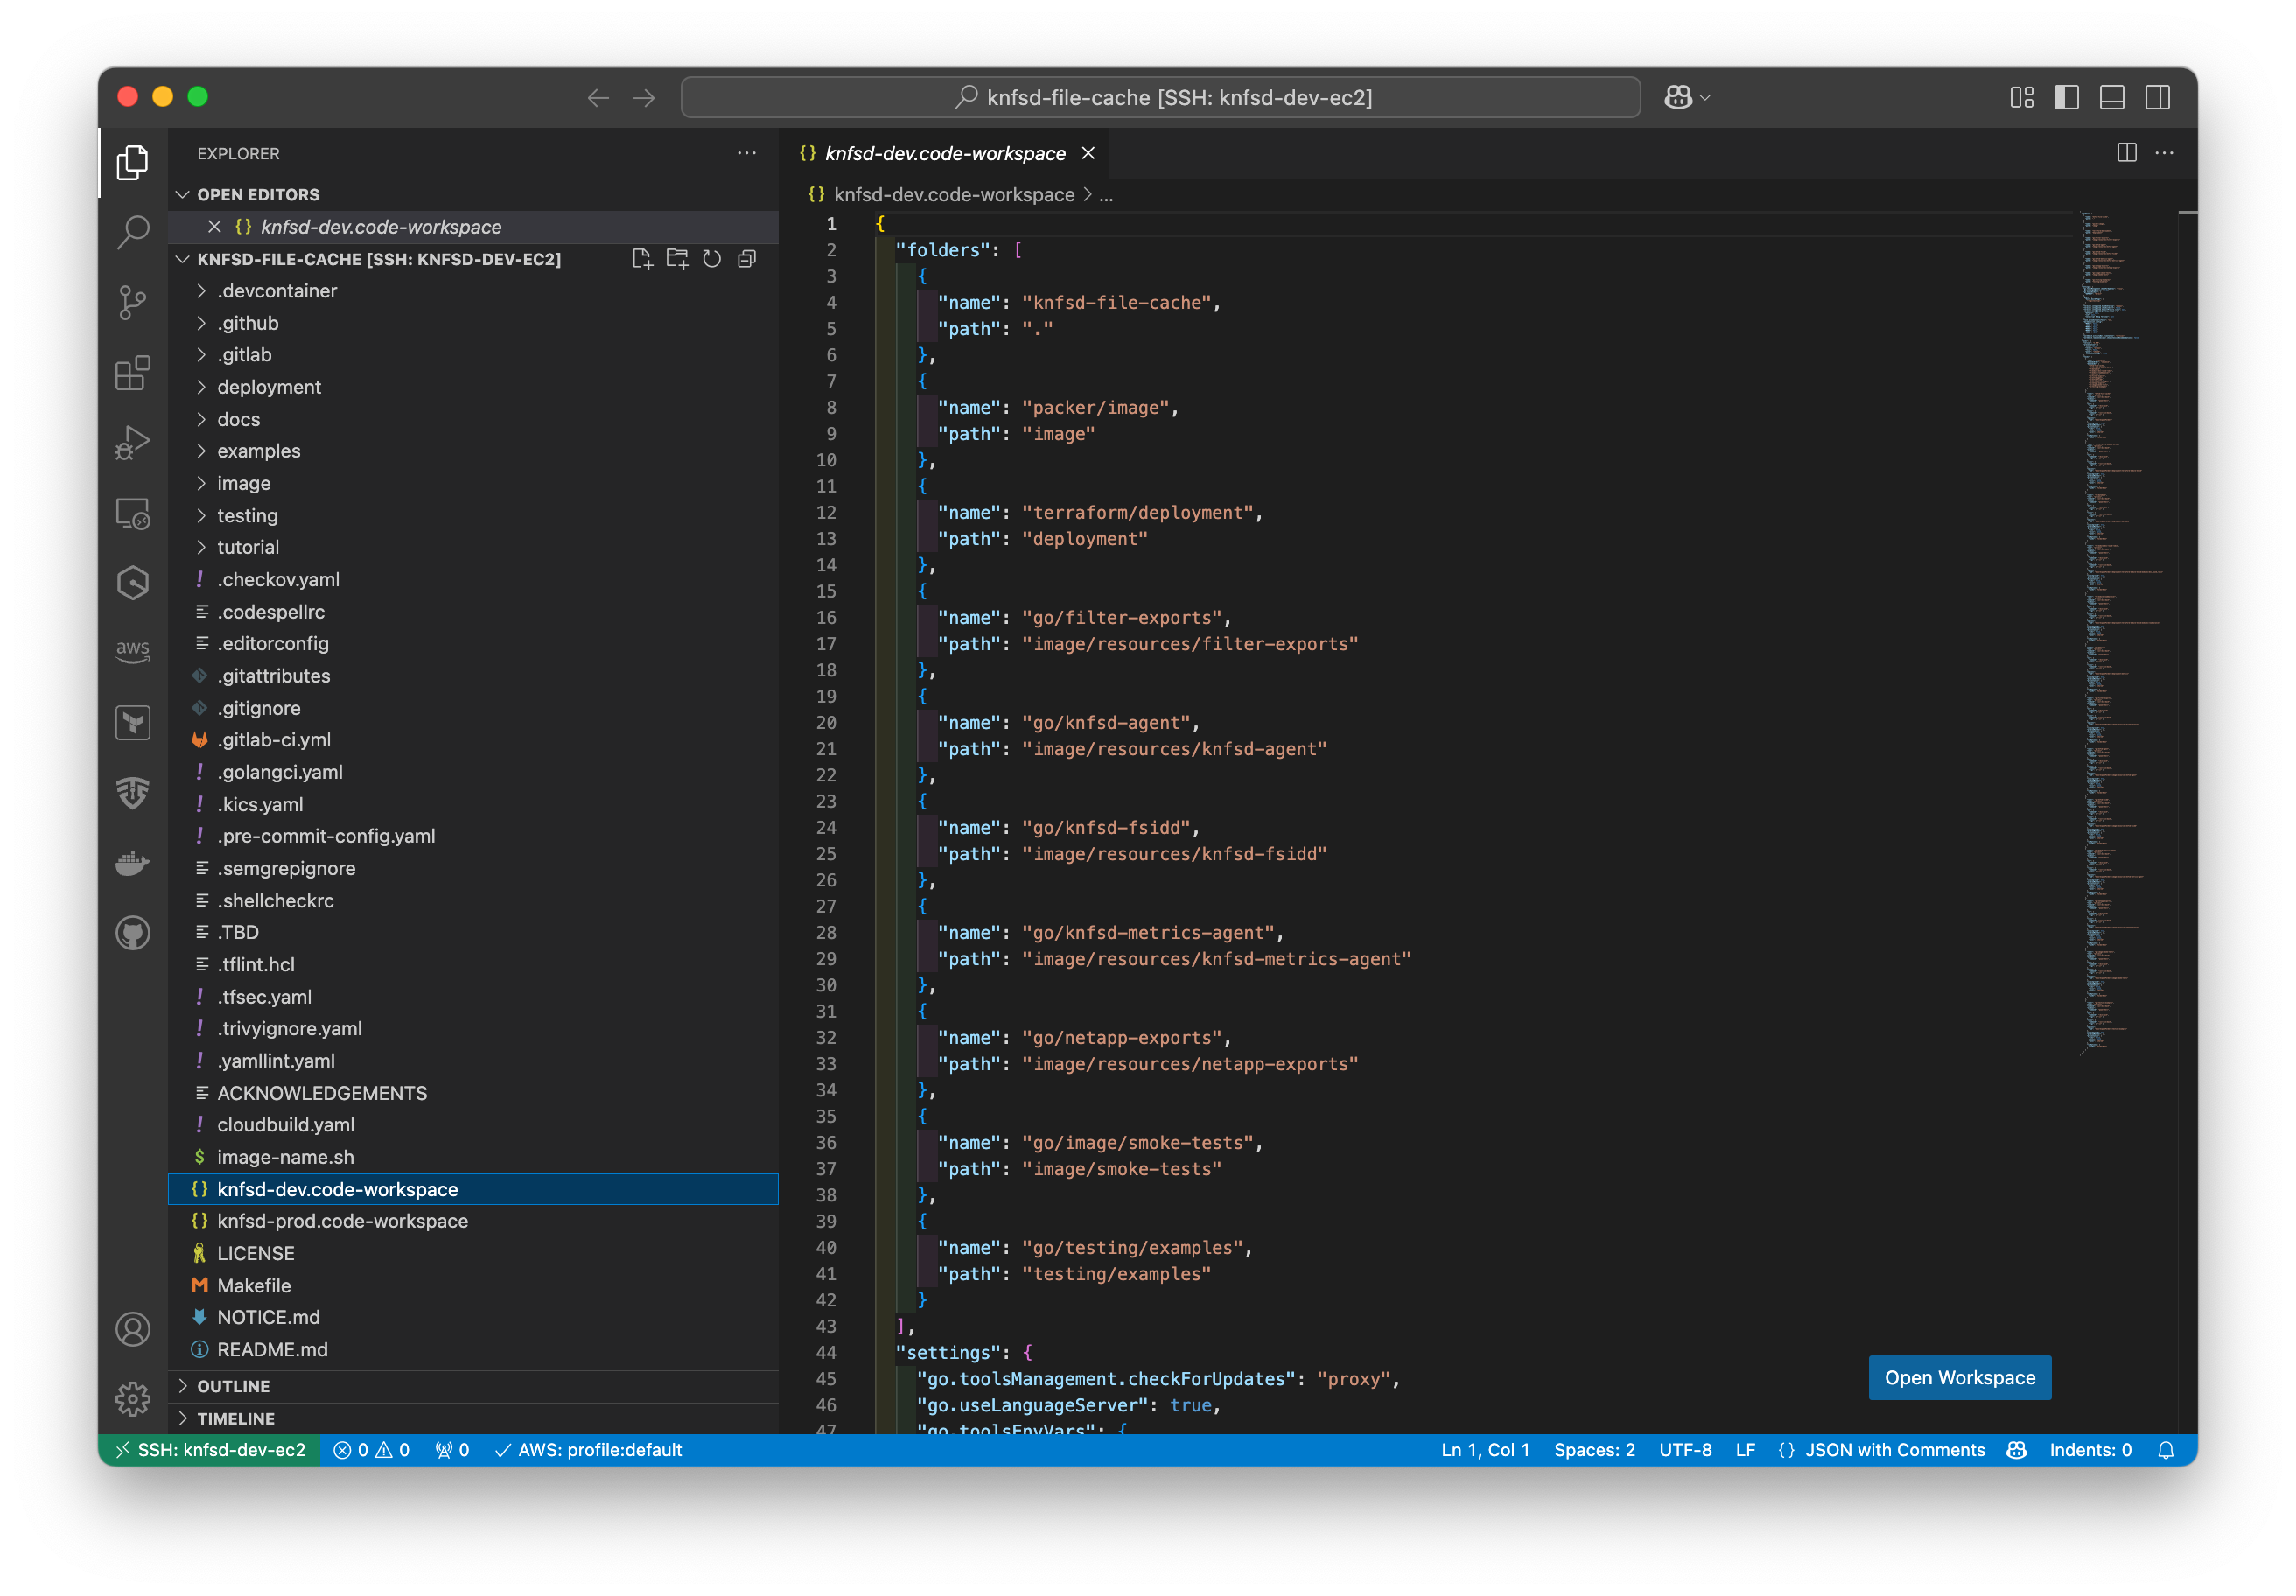Close knfsd-dev.code-workspace in Open Editors
This screenshot has height=1596, width=2296.
[x=214, y=227]
